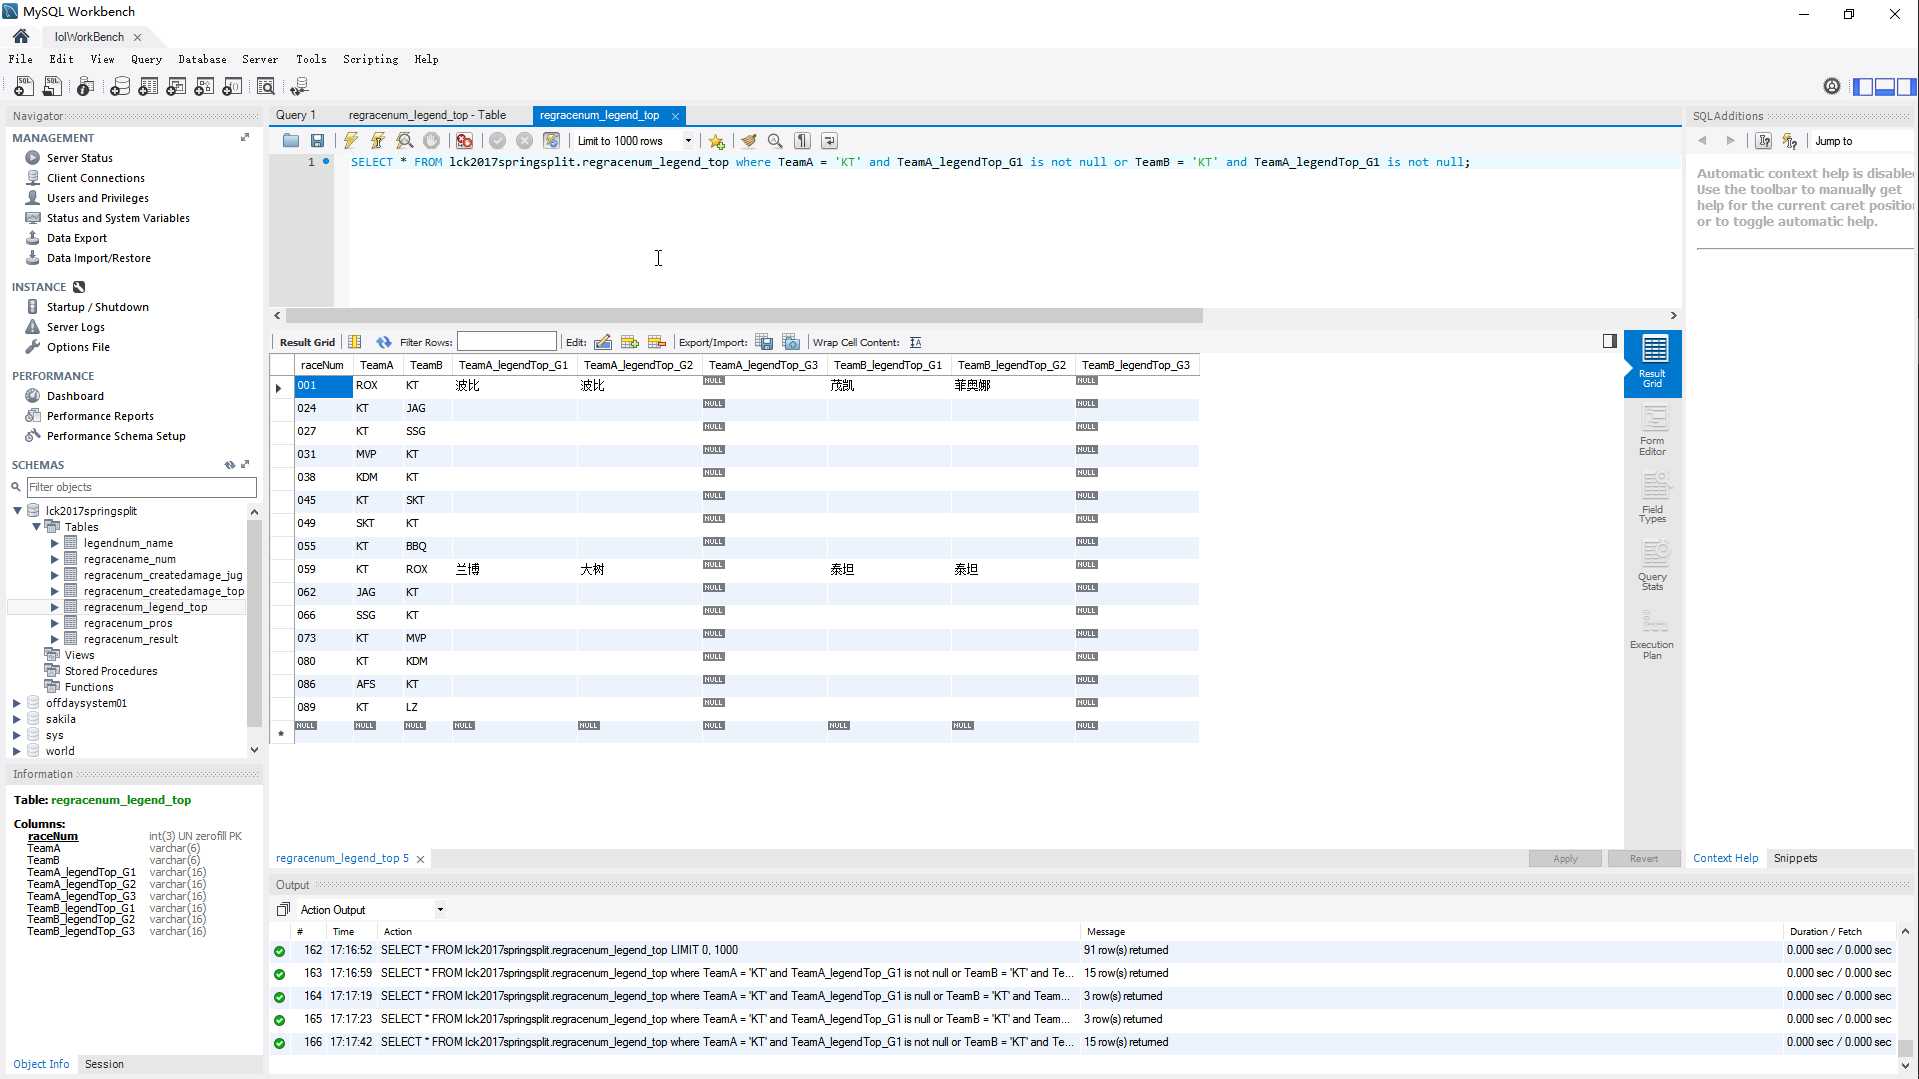This screenshot has width=1919, height=1079.
Task: Click the Filter Rows input field
Action: [x=507, y=342]
